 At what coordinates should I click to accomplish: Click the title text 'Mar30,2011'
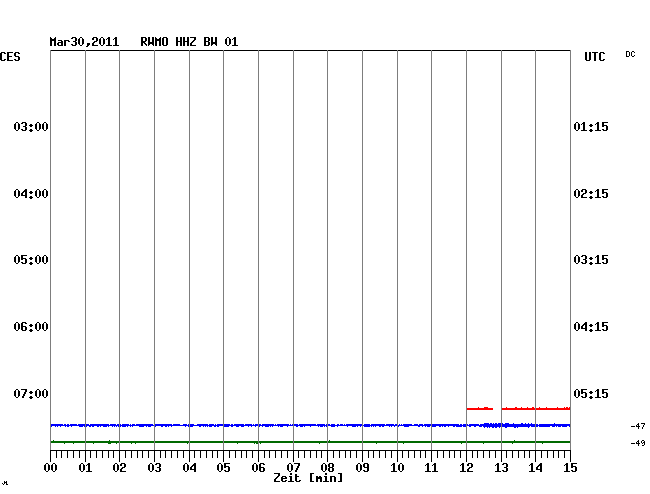[84, 42]
